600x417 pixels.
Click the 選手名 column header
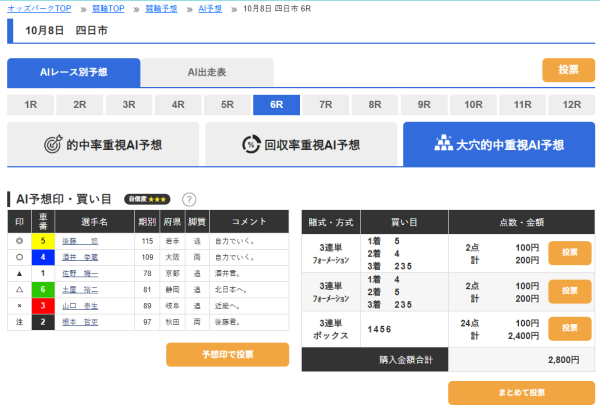95,222
